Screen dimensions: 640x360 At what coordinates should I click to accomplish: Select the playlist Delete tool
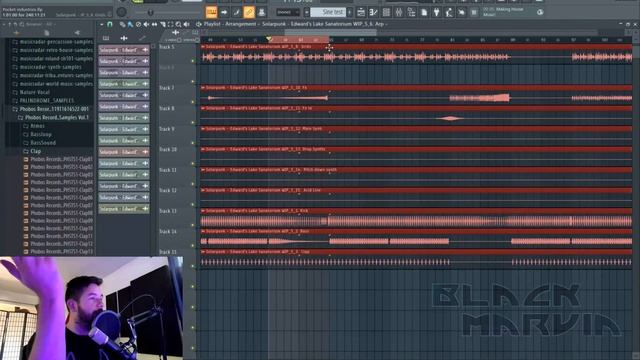(138, 24)
